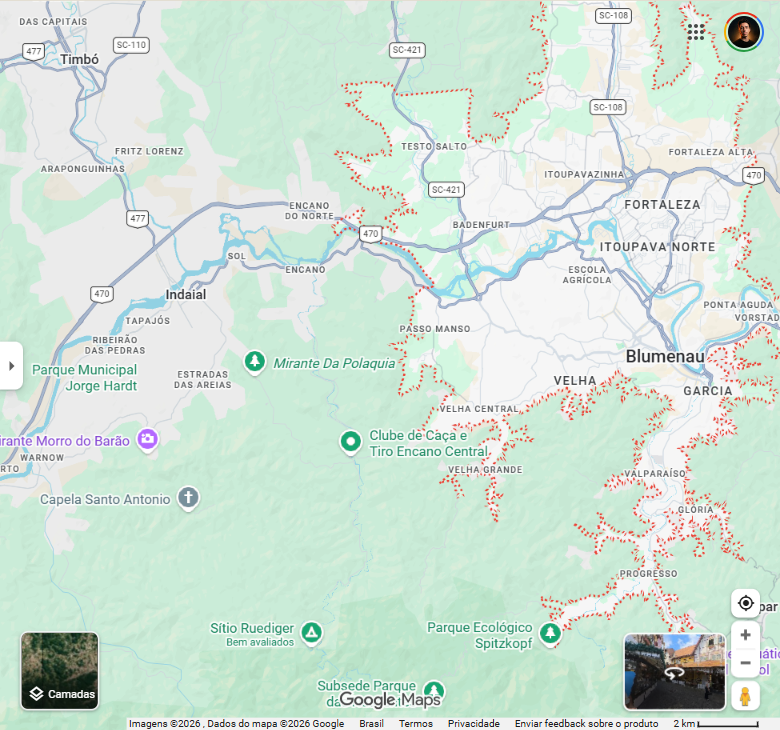Open the Street View preview thumbnail

click(x=674, y=671)
